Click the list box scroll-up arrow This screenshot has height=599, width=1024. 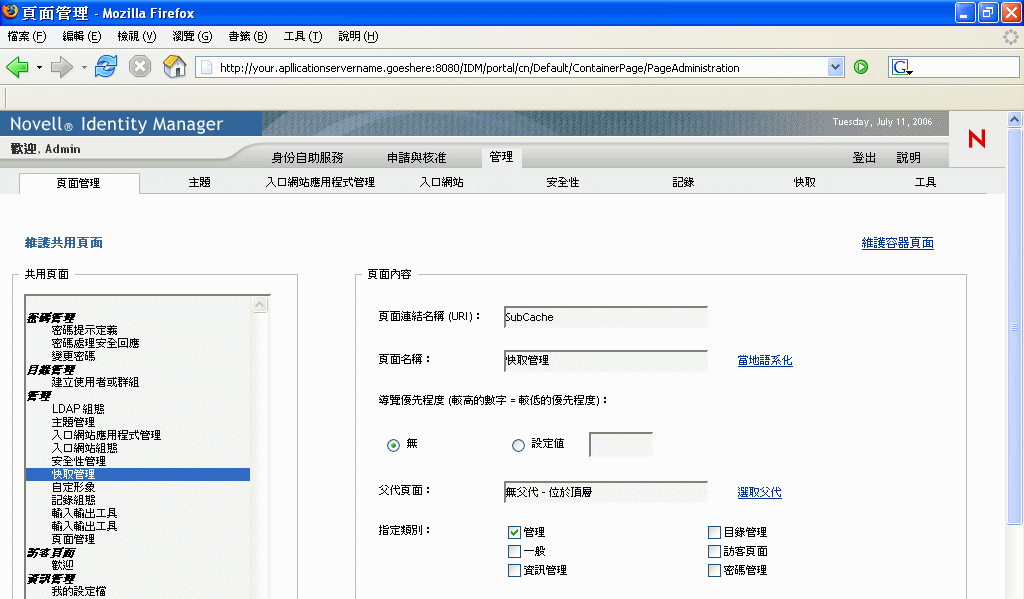coord(259,305)
